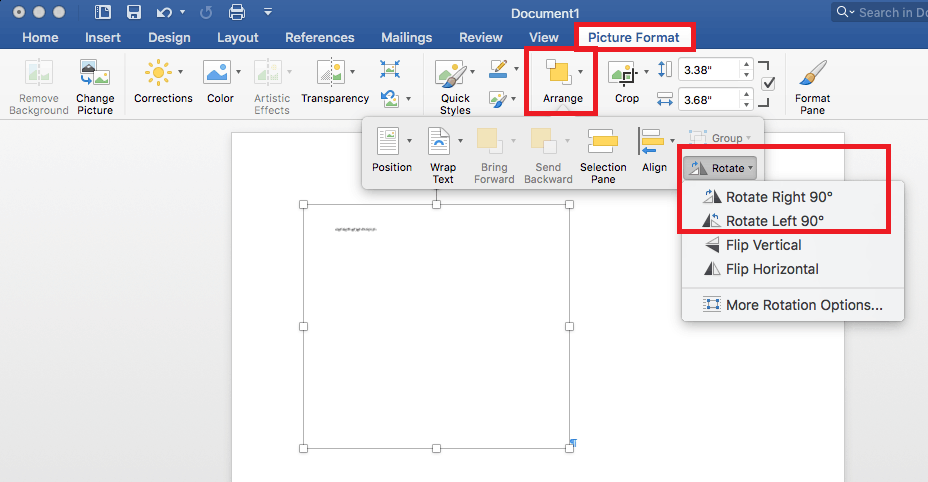Image resolution: width=928 pixels, height=482 pixels.
Task: Expand the Rotate dropdown button
Action: [720, 168]
